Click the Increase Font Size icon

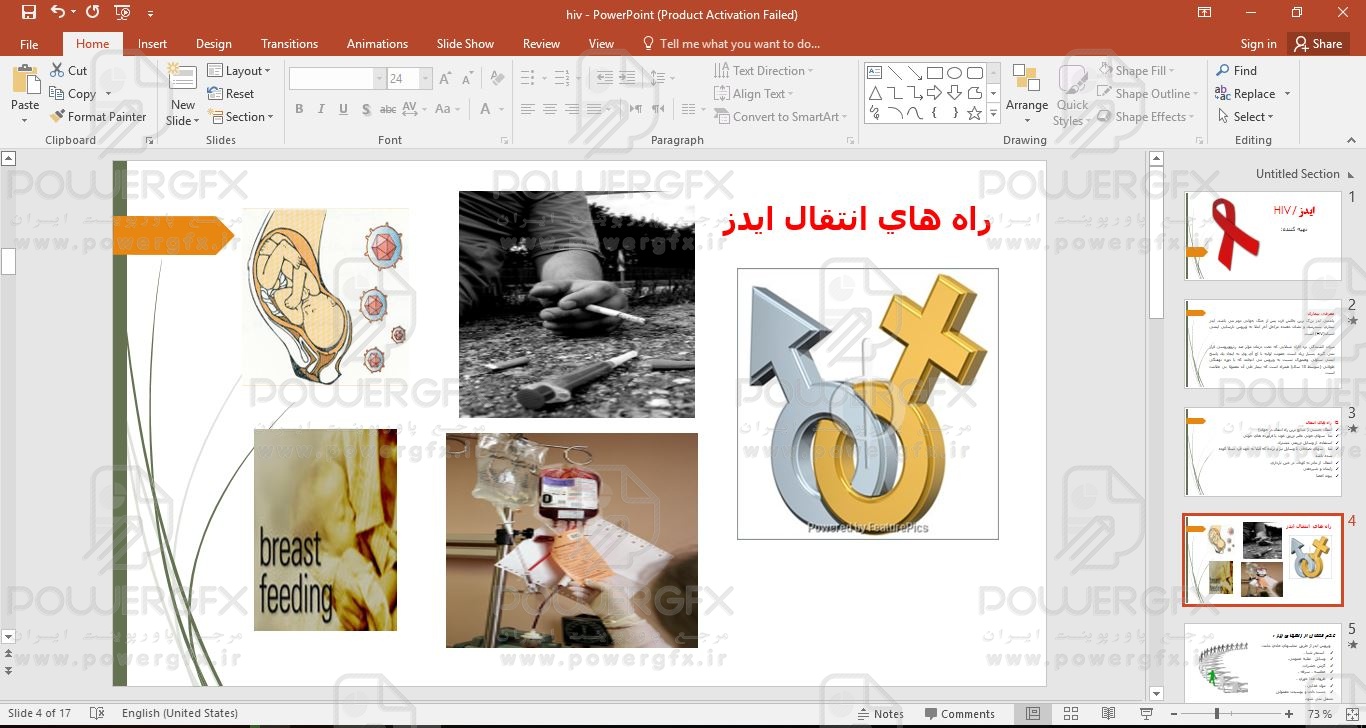click(445, 79)
